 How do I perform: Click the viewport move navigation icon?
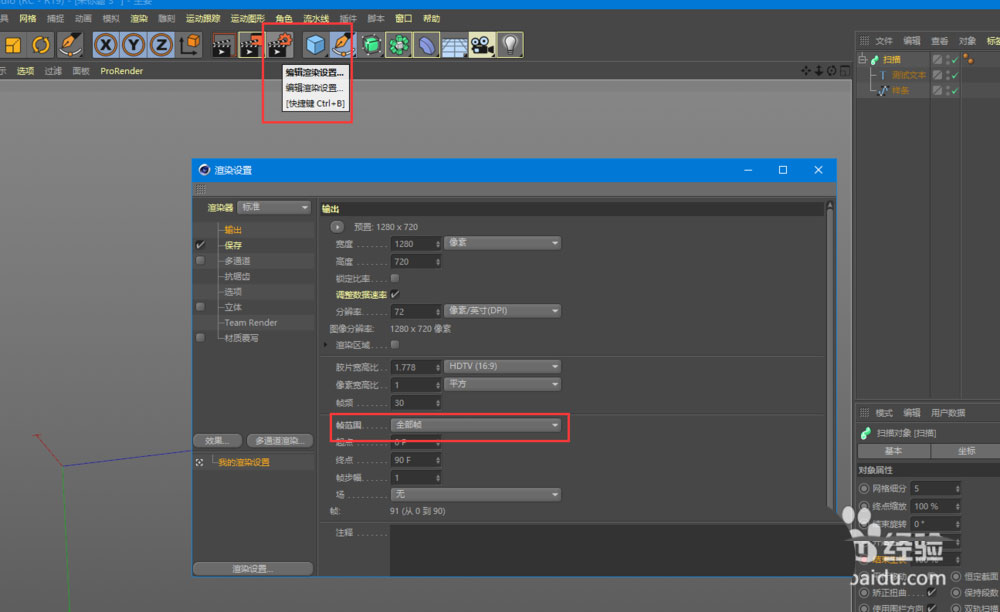(x=806, y=71)
